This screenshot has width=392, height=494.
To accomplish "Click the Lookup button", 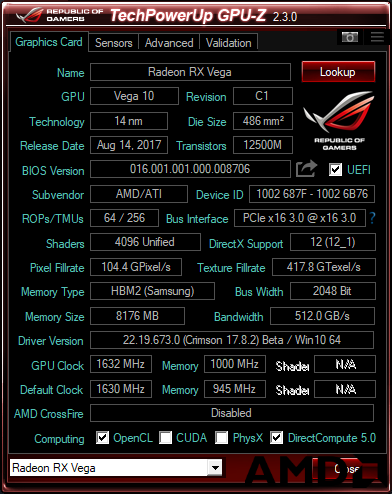I will 338,72.
